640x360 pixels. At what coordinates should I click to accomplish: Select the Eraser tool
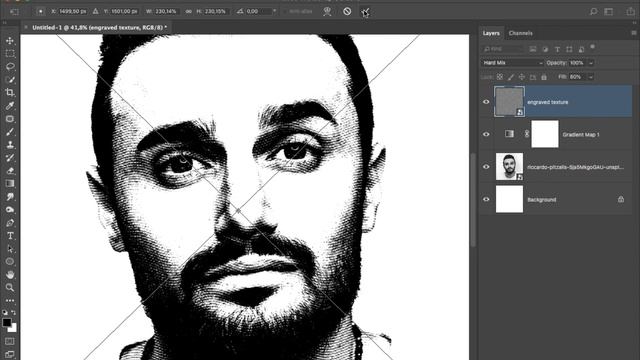(10, 171)
